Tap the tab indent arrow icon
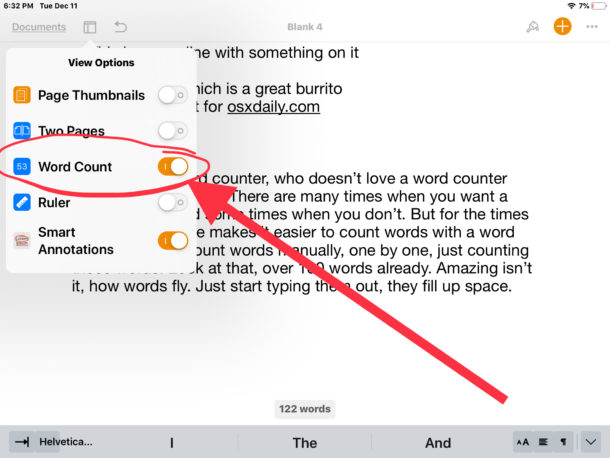This screenshot has height=458, width=610. (x=22, y=442)
